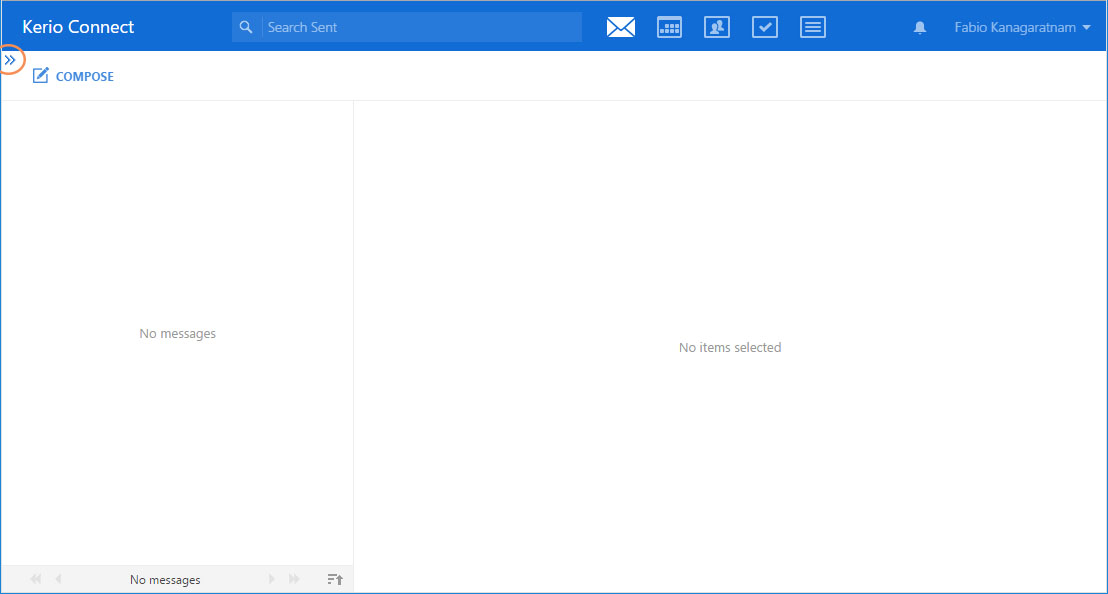Viewport: 1108px width, 594px height.
Task: Click the Compose button
Action: (x=73, y=76)
